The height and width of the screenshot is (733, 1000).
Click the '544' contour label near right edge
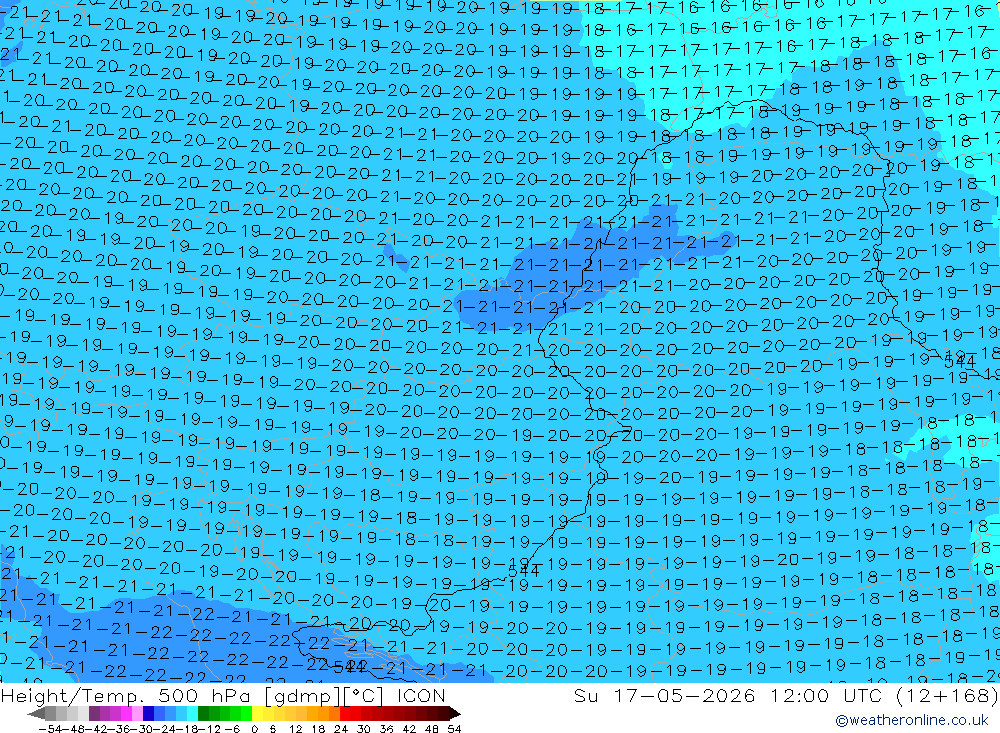(x=960, y=362)
